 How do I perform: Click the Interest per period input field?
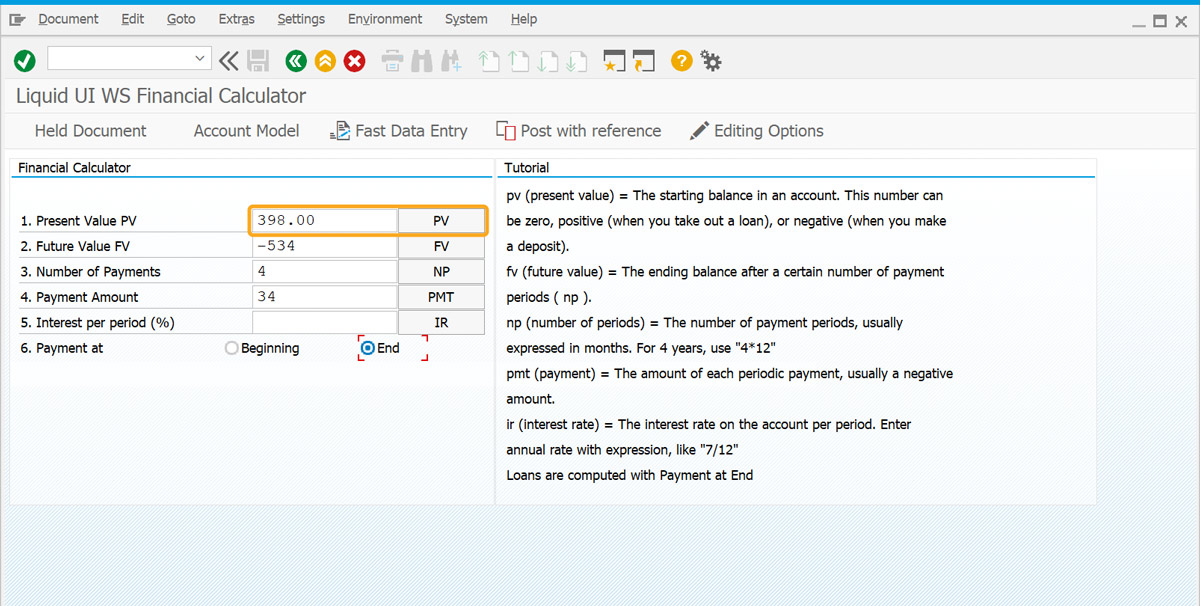click(325, 322)
